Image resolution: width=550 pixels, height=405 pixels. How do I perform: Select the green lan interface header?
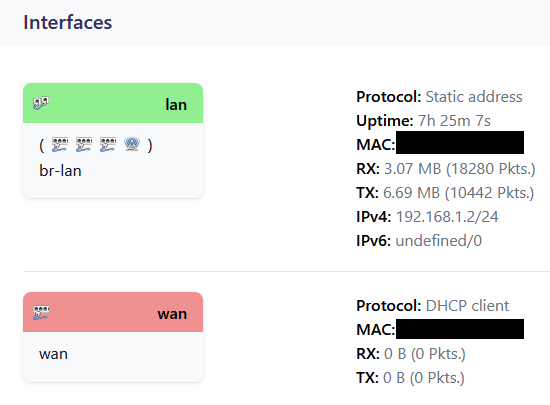tap(113, 103)
